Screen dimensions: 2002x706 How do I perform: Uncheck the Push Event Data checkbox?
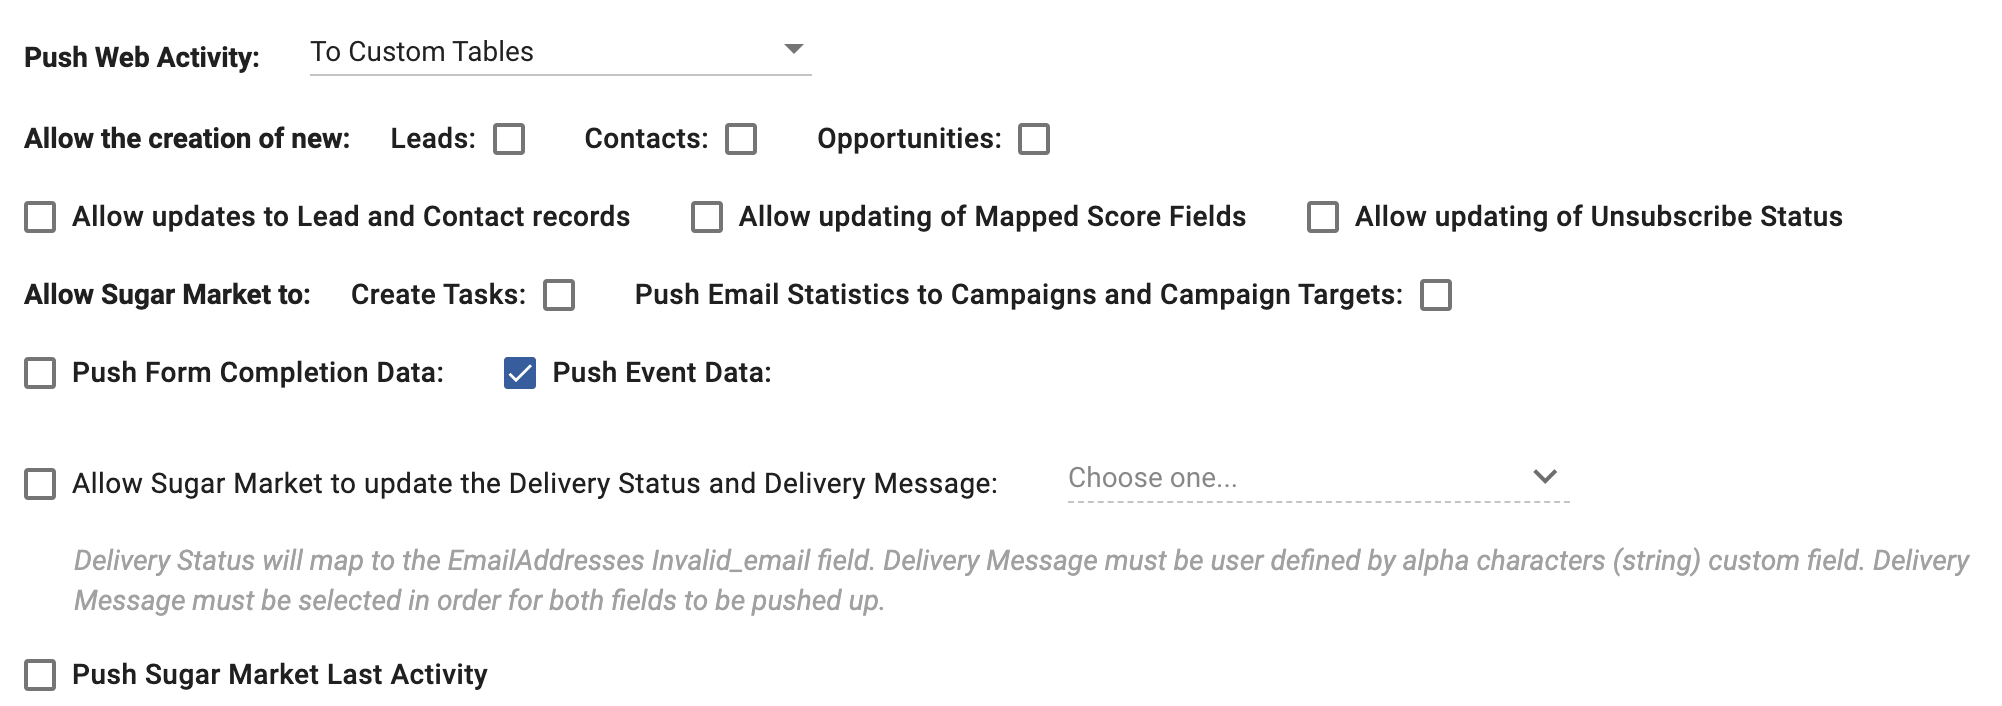click(520, 373)
